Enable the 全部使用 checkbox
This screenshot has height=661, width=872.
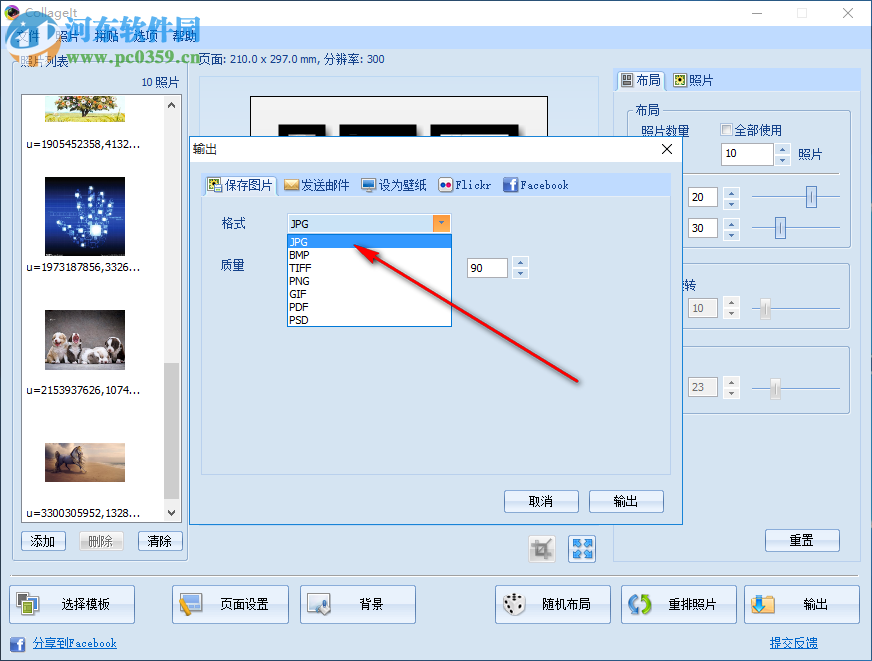coord(727,130)
